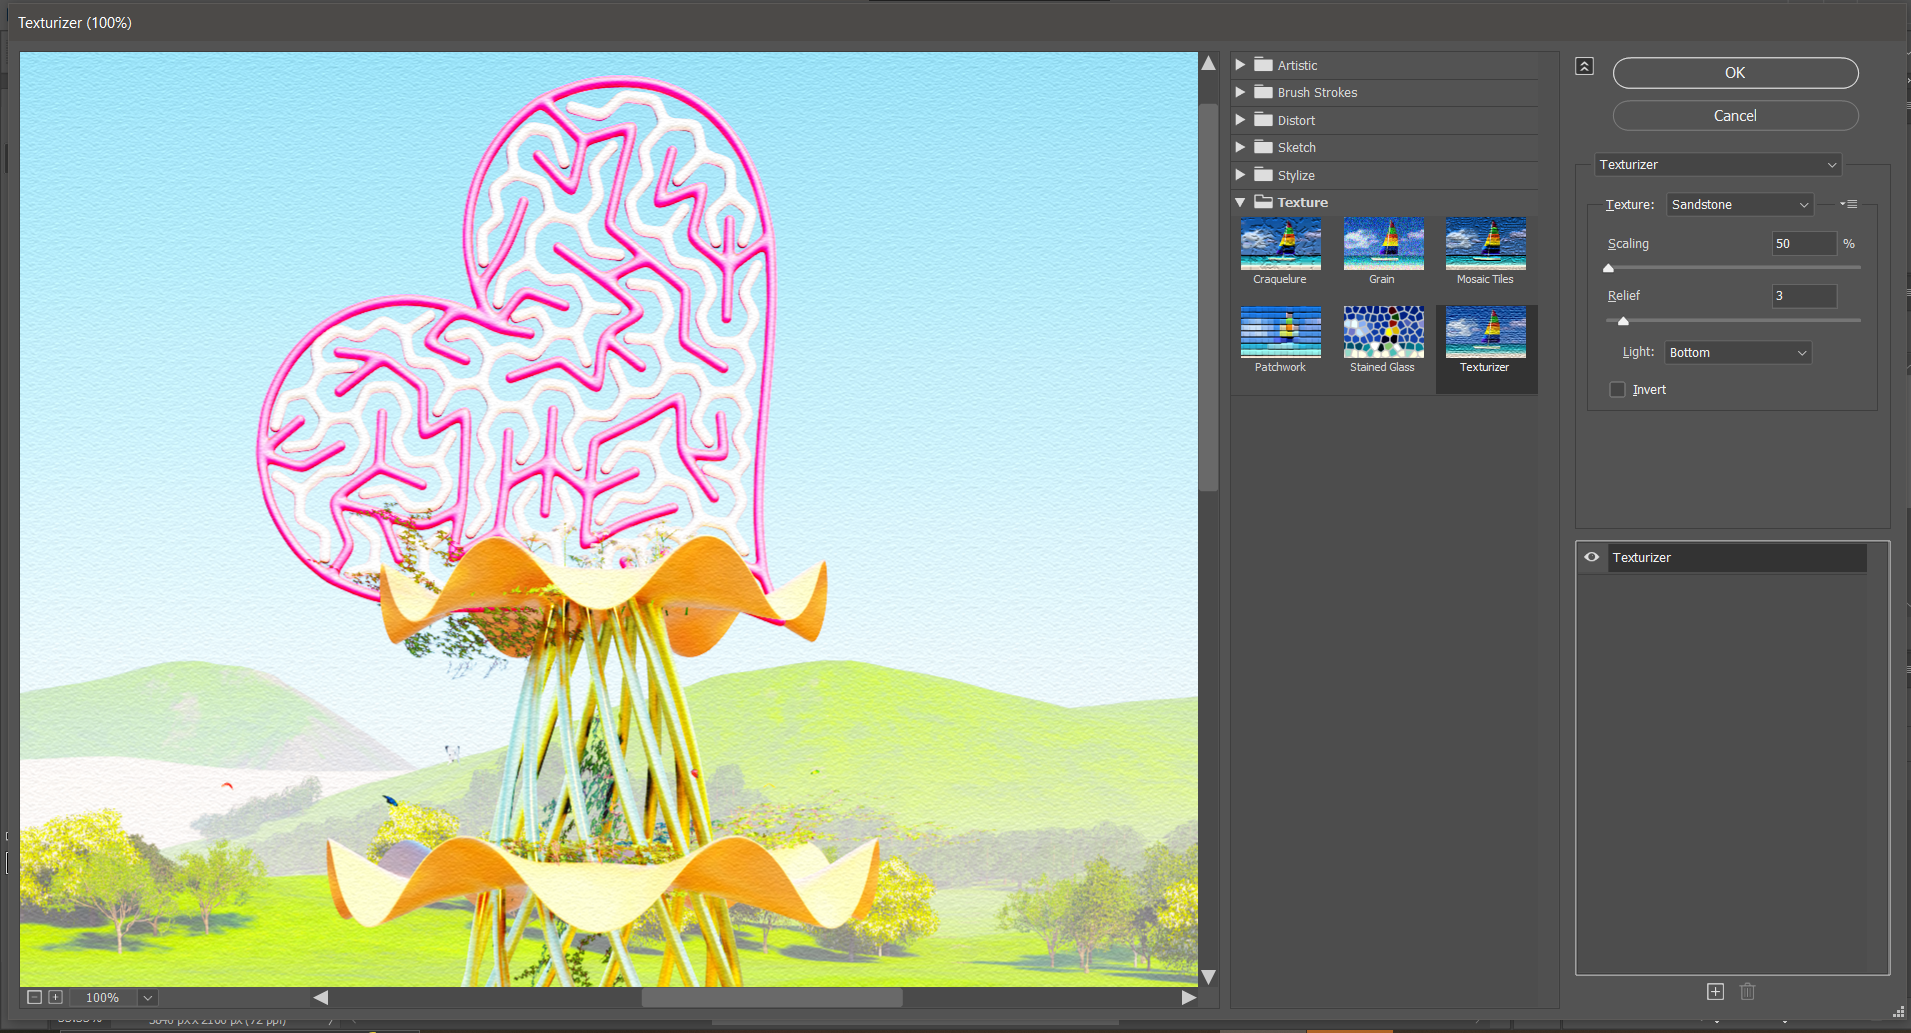1911x1033 pixels.
Task: Click the preview scroll up arrow
Action: pos(1208,63)
